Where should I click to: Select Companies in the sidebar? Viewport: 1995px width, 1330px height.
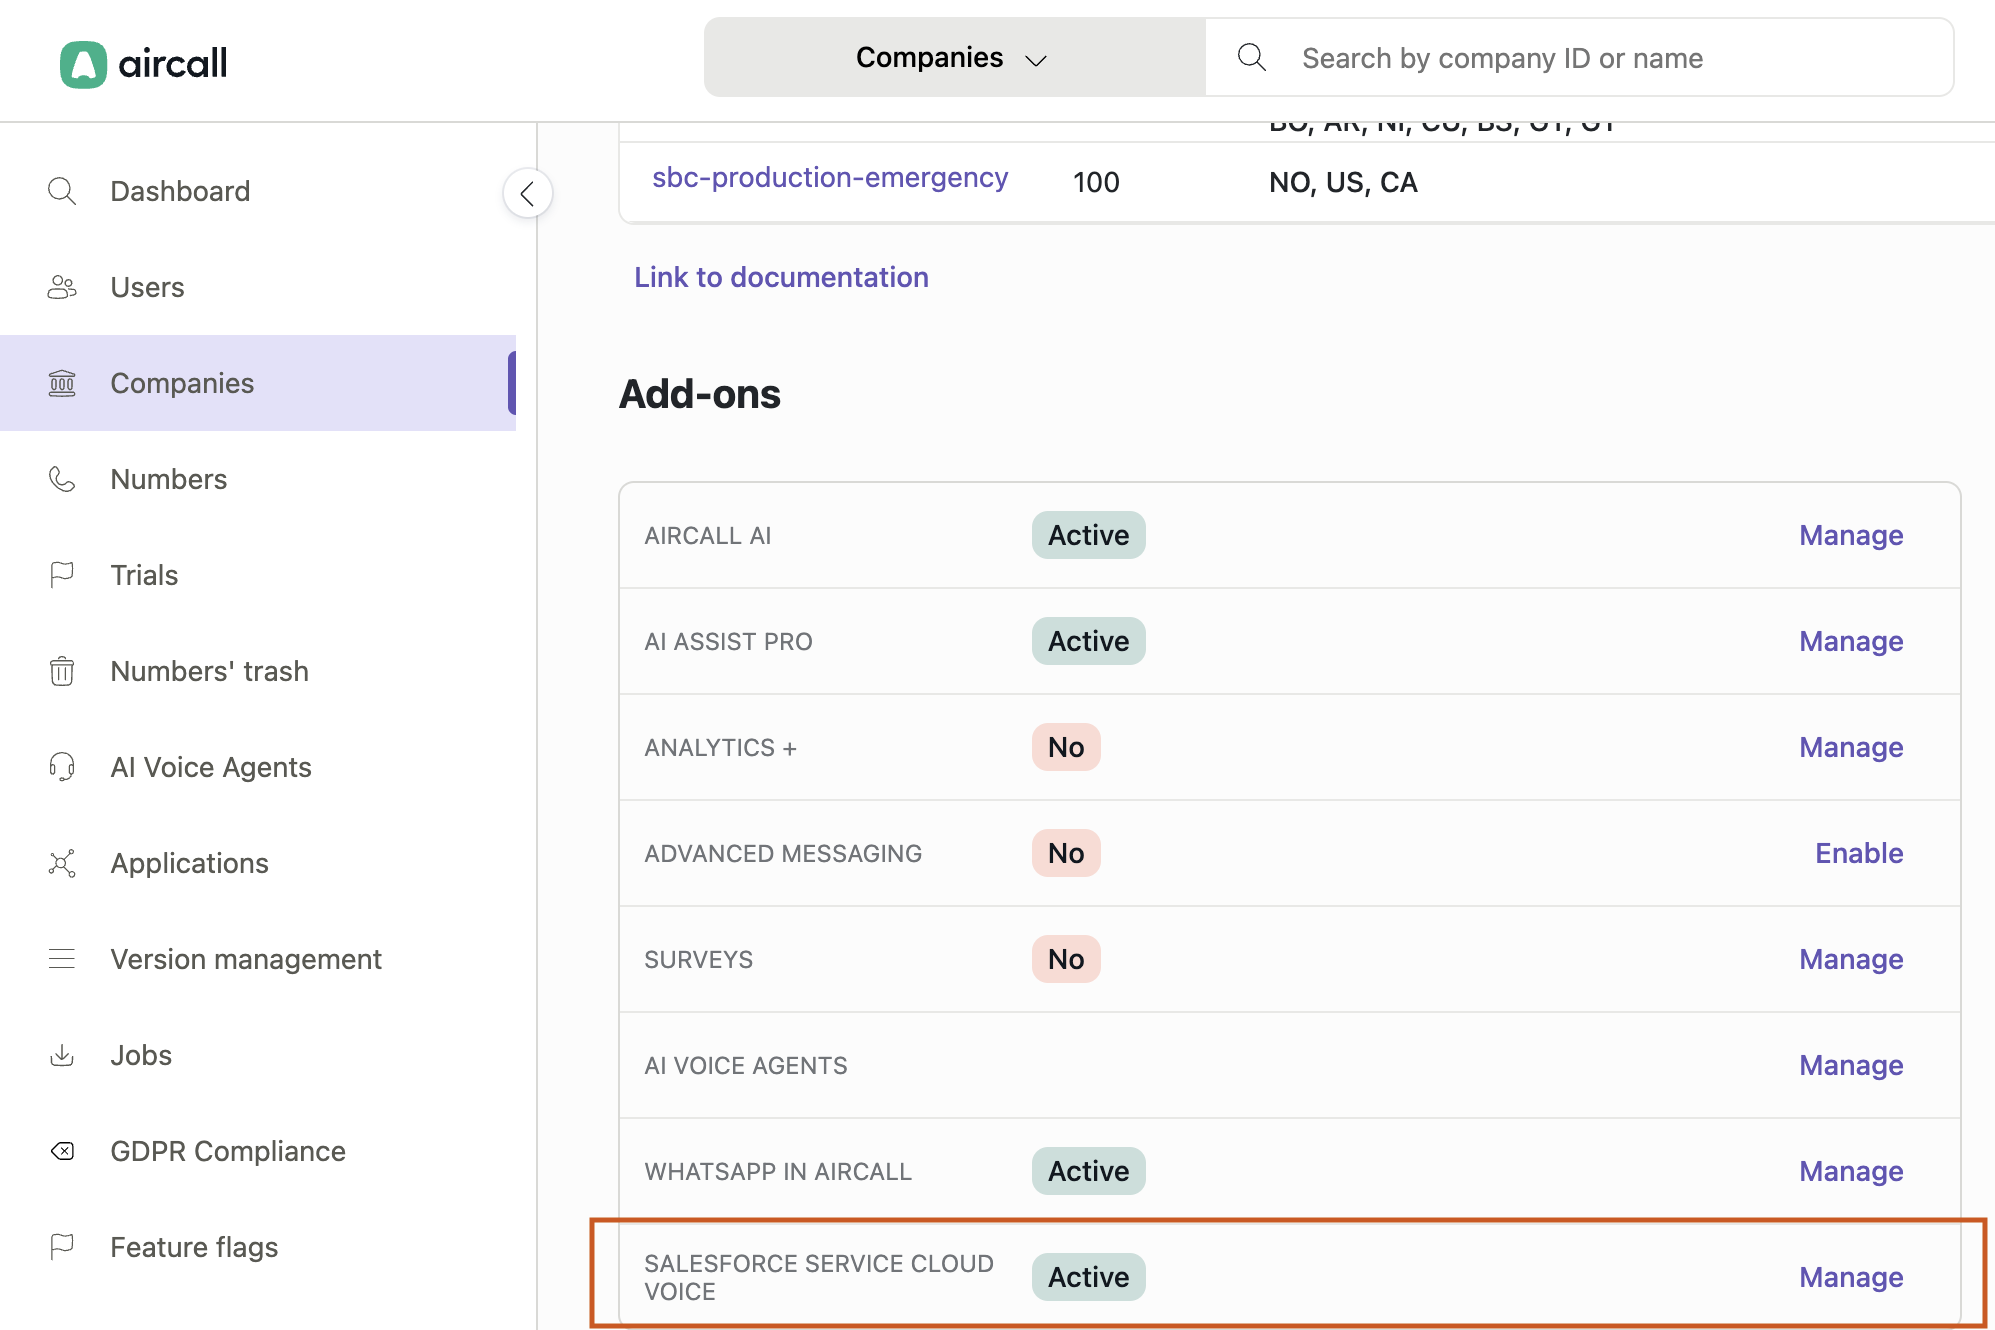258,383
